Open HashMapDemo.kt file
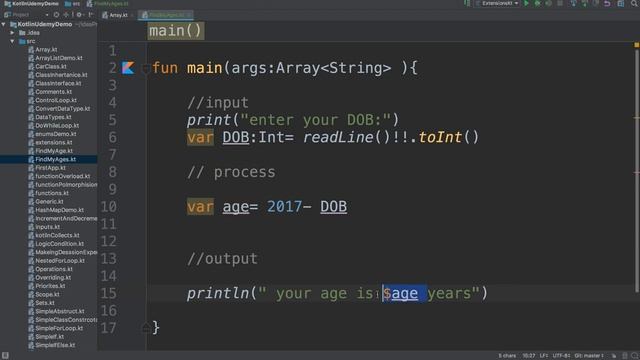 point(59,210)
